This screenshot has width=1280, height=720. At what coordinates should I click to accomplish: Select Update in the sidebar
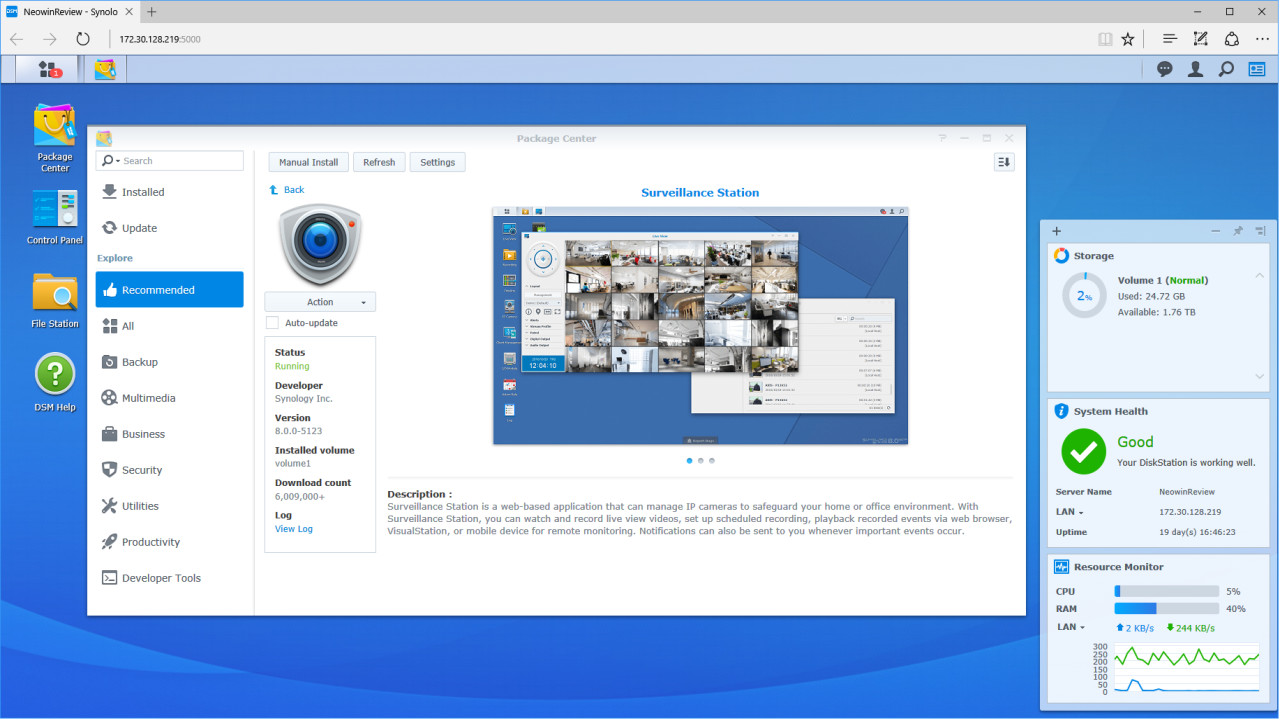(x=170, y=228)
